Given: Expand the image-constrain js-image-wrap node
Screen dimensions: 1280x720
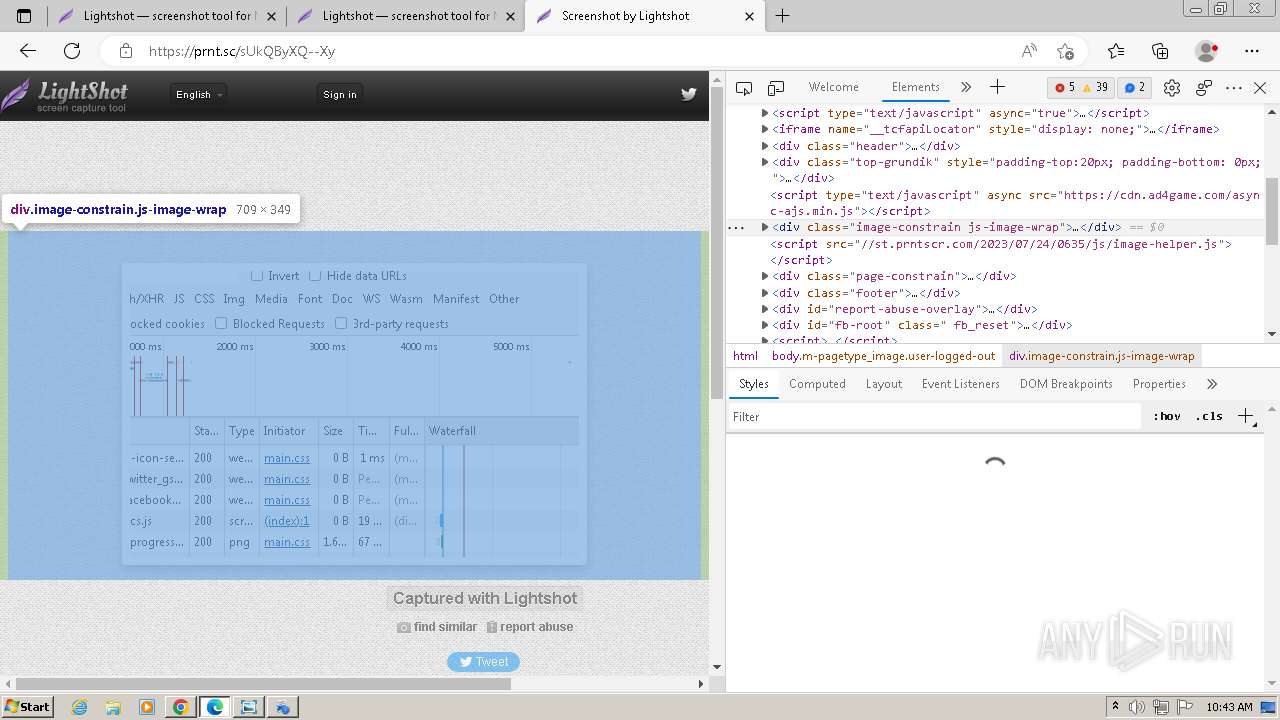Looking at the screenshot, I should pyautogui.click(x=765, y=227).
